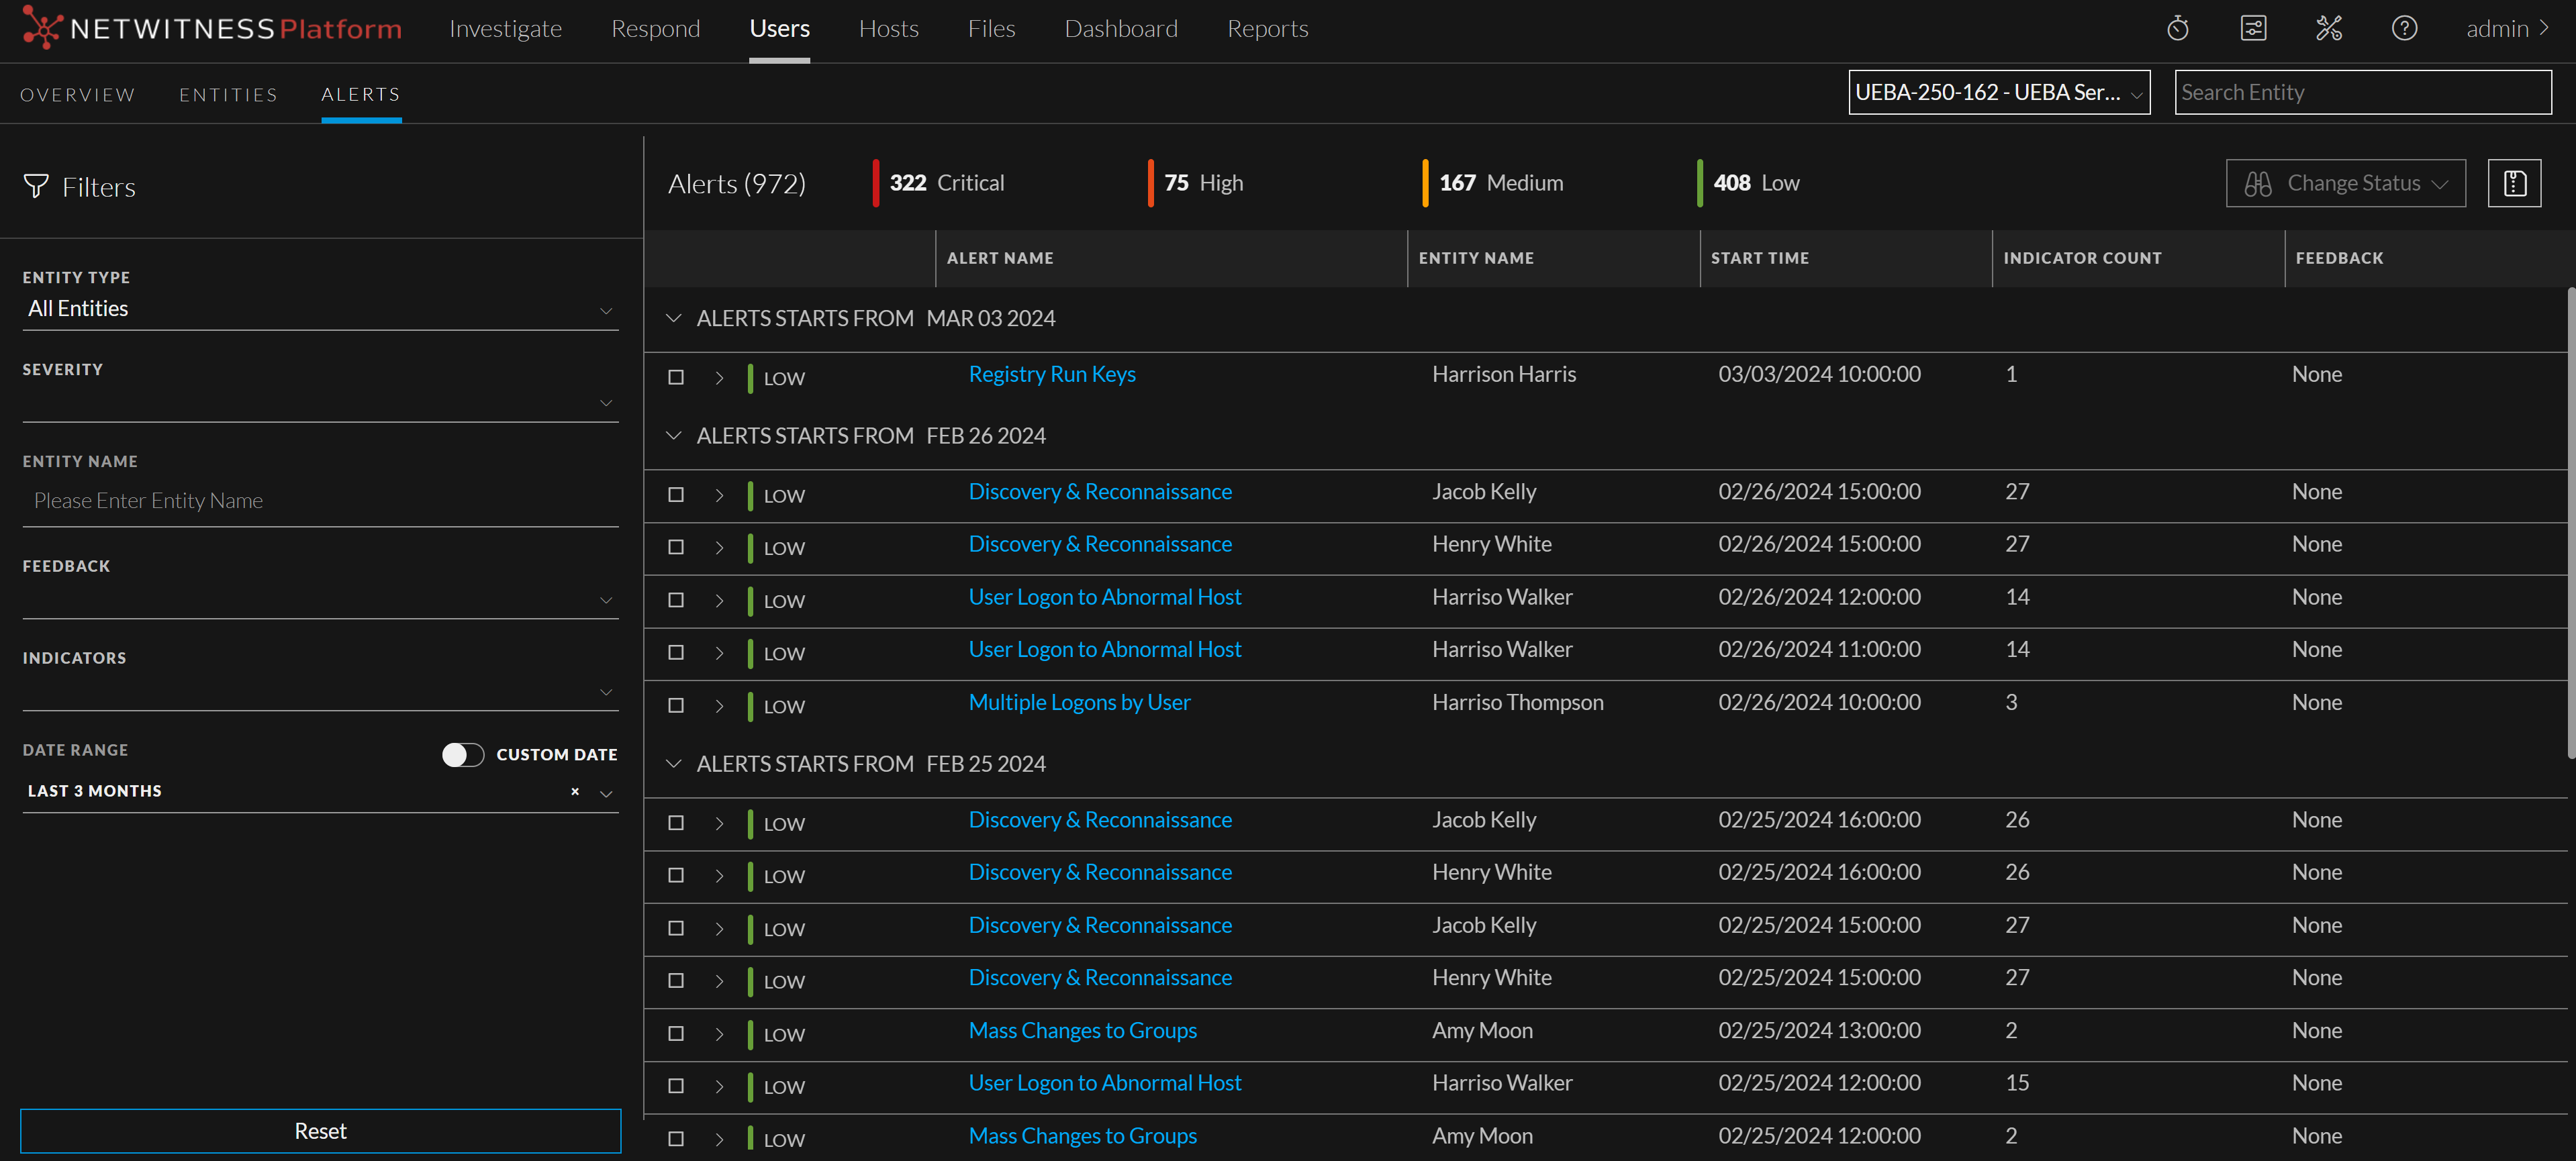The height and width of the screenshot is (1161, 2576).
Task: Switch to the Entities tab
Action: [x=228, y=94]
